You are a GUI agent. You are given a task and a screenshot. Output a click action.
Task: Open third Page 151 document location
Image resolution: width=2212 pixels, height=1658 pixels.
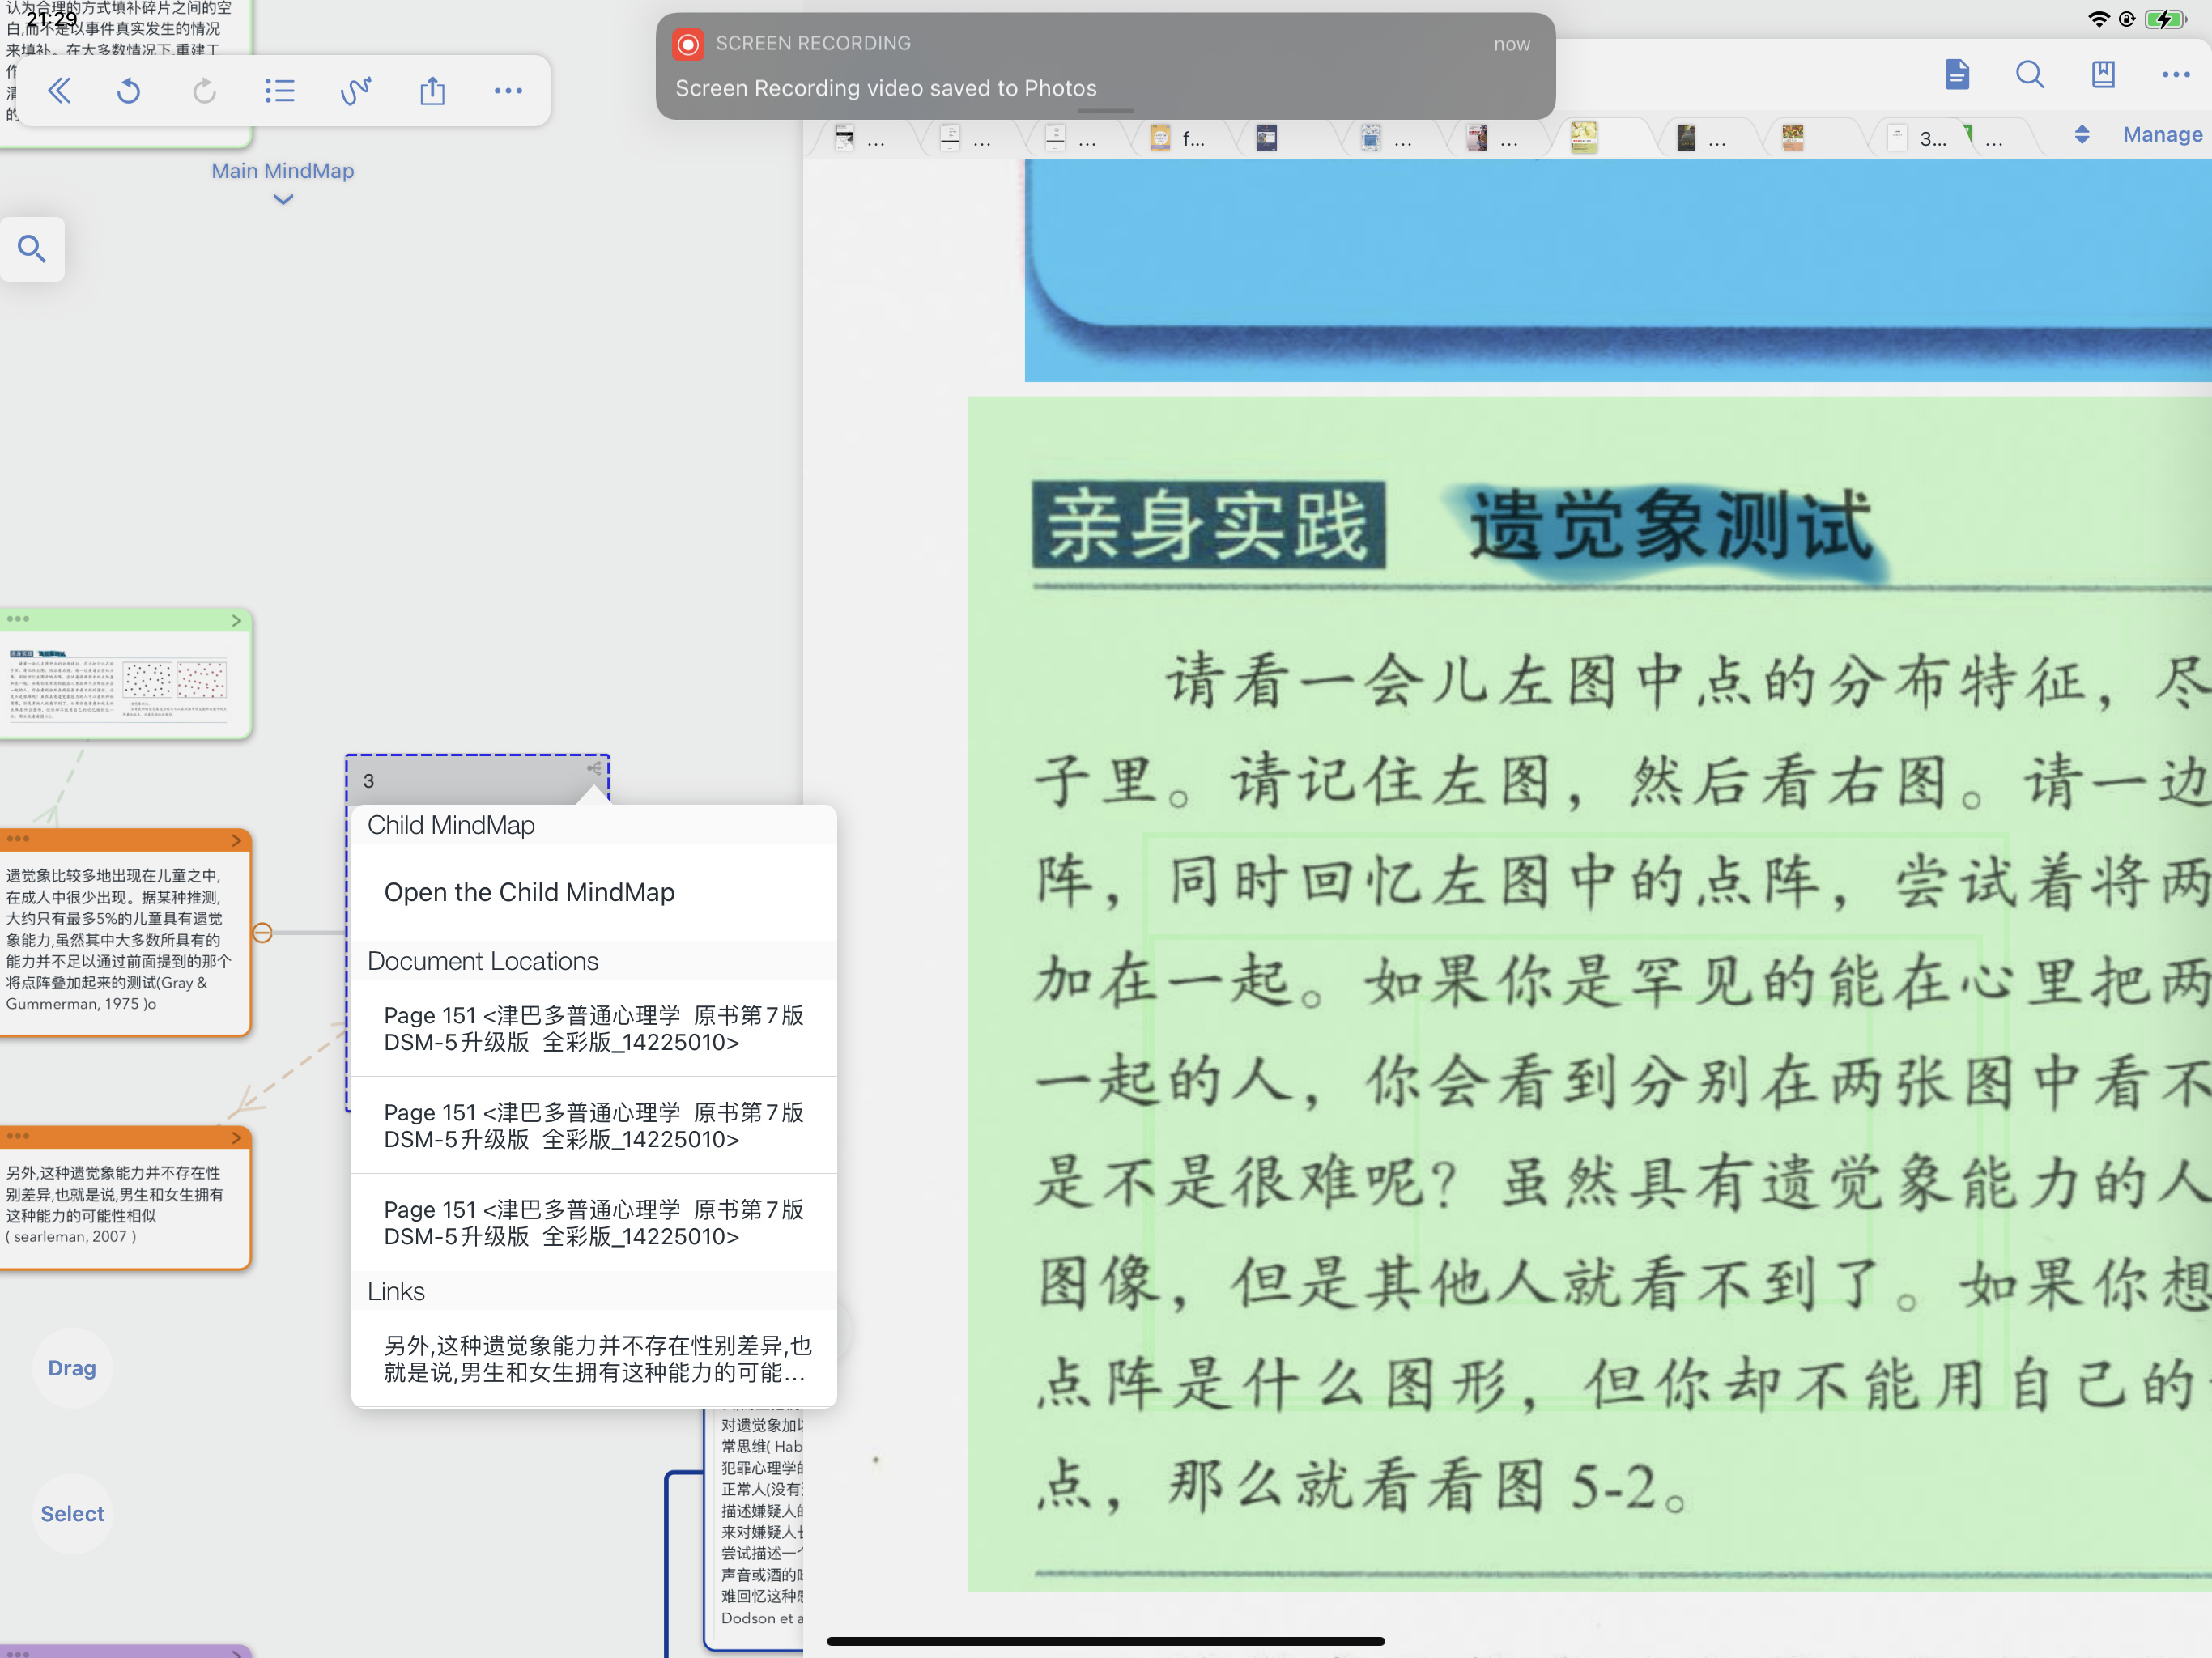(x=594, y=1222)
